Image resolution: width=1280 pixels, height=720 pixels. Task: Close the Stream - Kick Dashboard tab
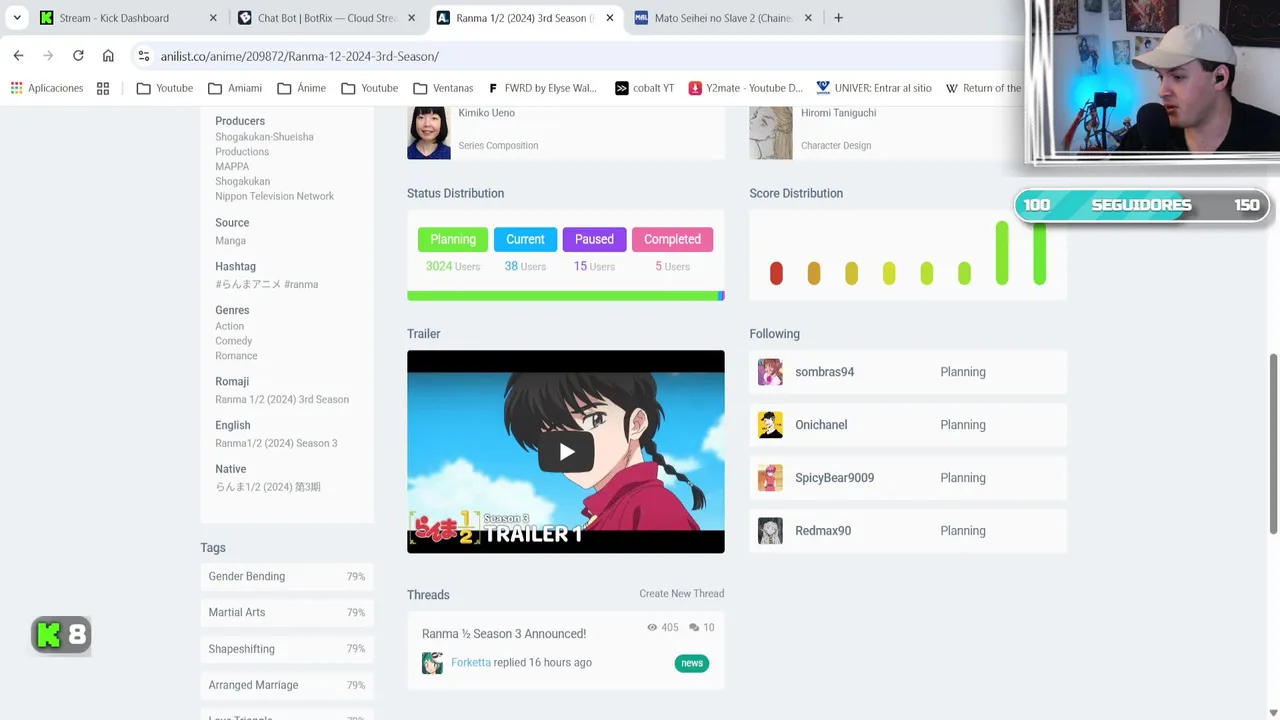coord(213,18)
